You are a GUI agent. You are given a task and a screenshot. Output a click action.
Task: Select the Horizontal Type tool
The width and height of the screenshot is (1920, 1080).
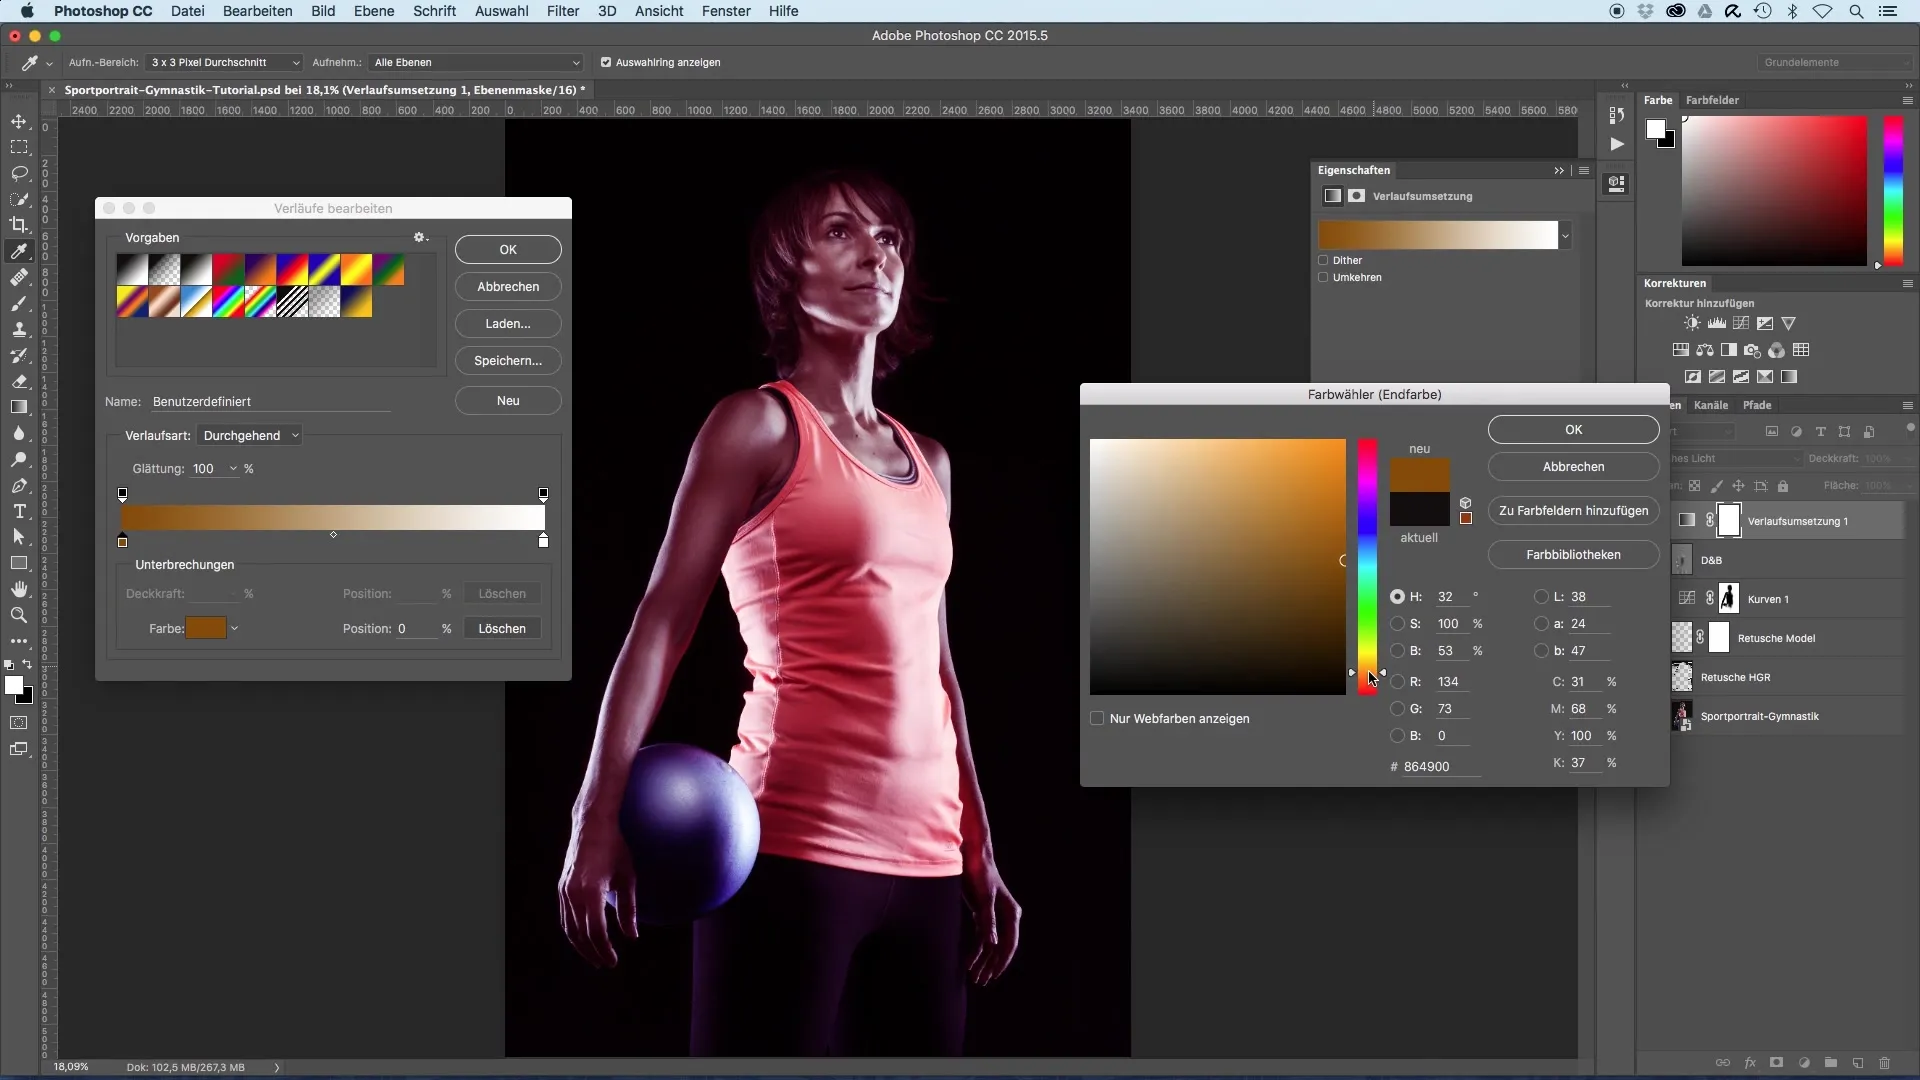click(x=19, y=511)
